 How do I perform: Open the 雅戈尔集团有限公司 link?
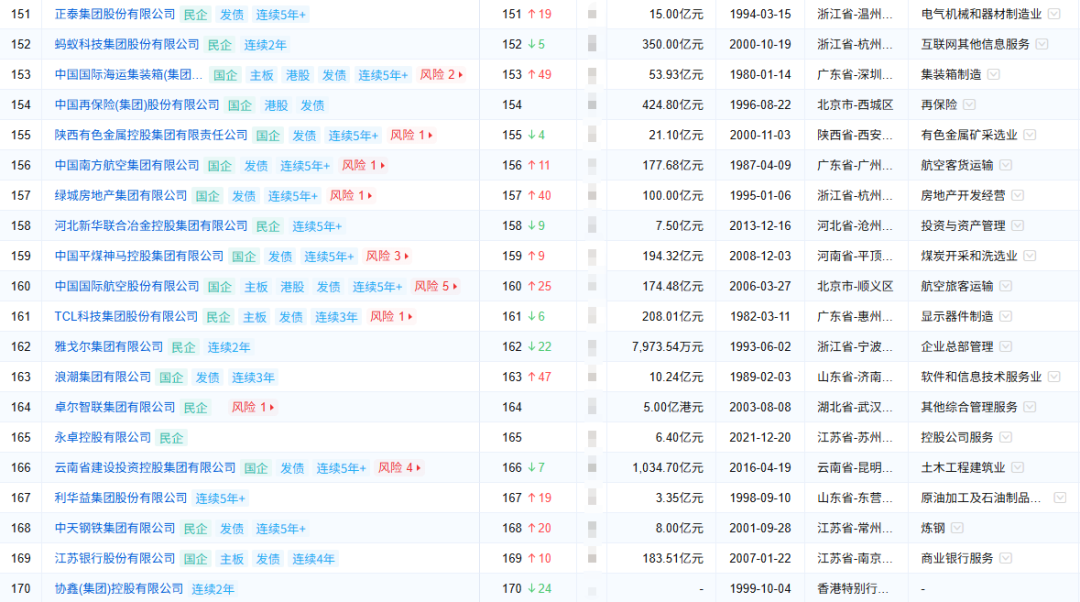coord(109,347)
